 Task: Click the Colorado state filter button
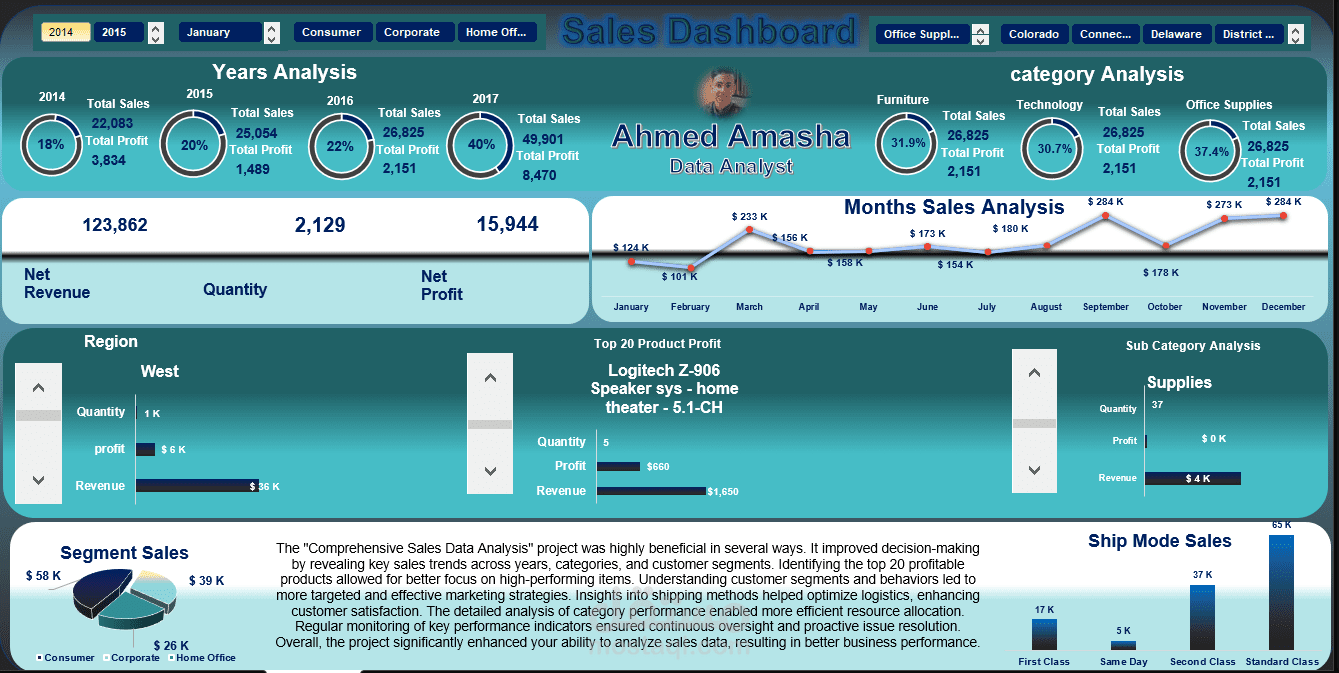pyautogui.click(x=1034, y=33)
